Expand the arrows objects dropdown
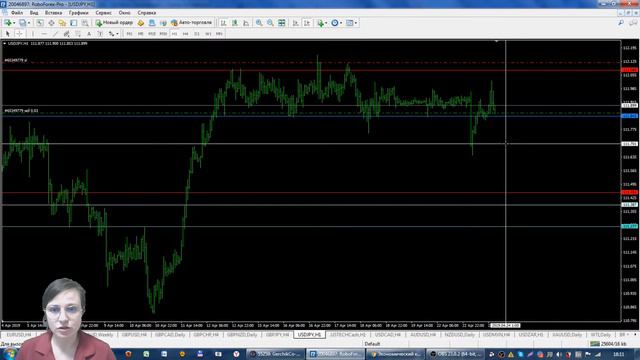640x360 pixels. pyautogui.click(x=118, y=33)
